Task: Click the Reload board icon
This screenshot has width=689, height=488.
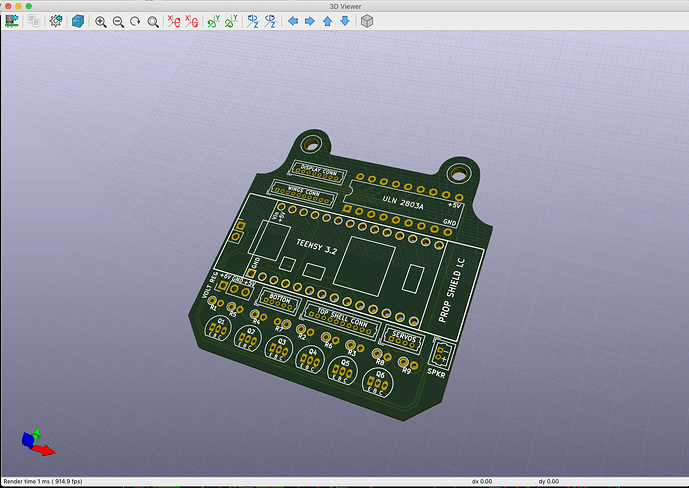Action: coord(12,21)
